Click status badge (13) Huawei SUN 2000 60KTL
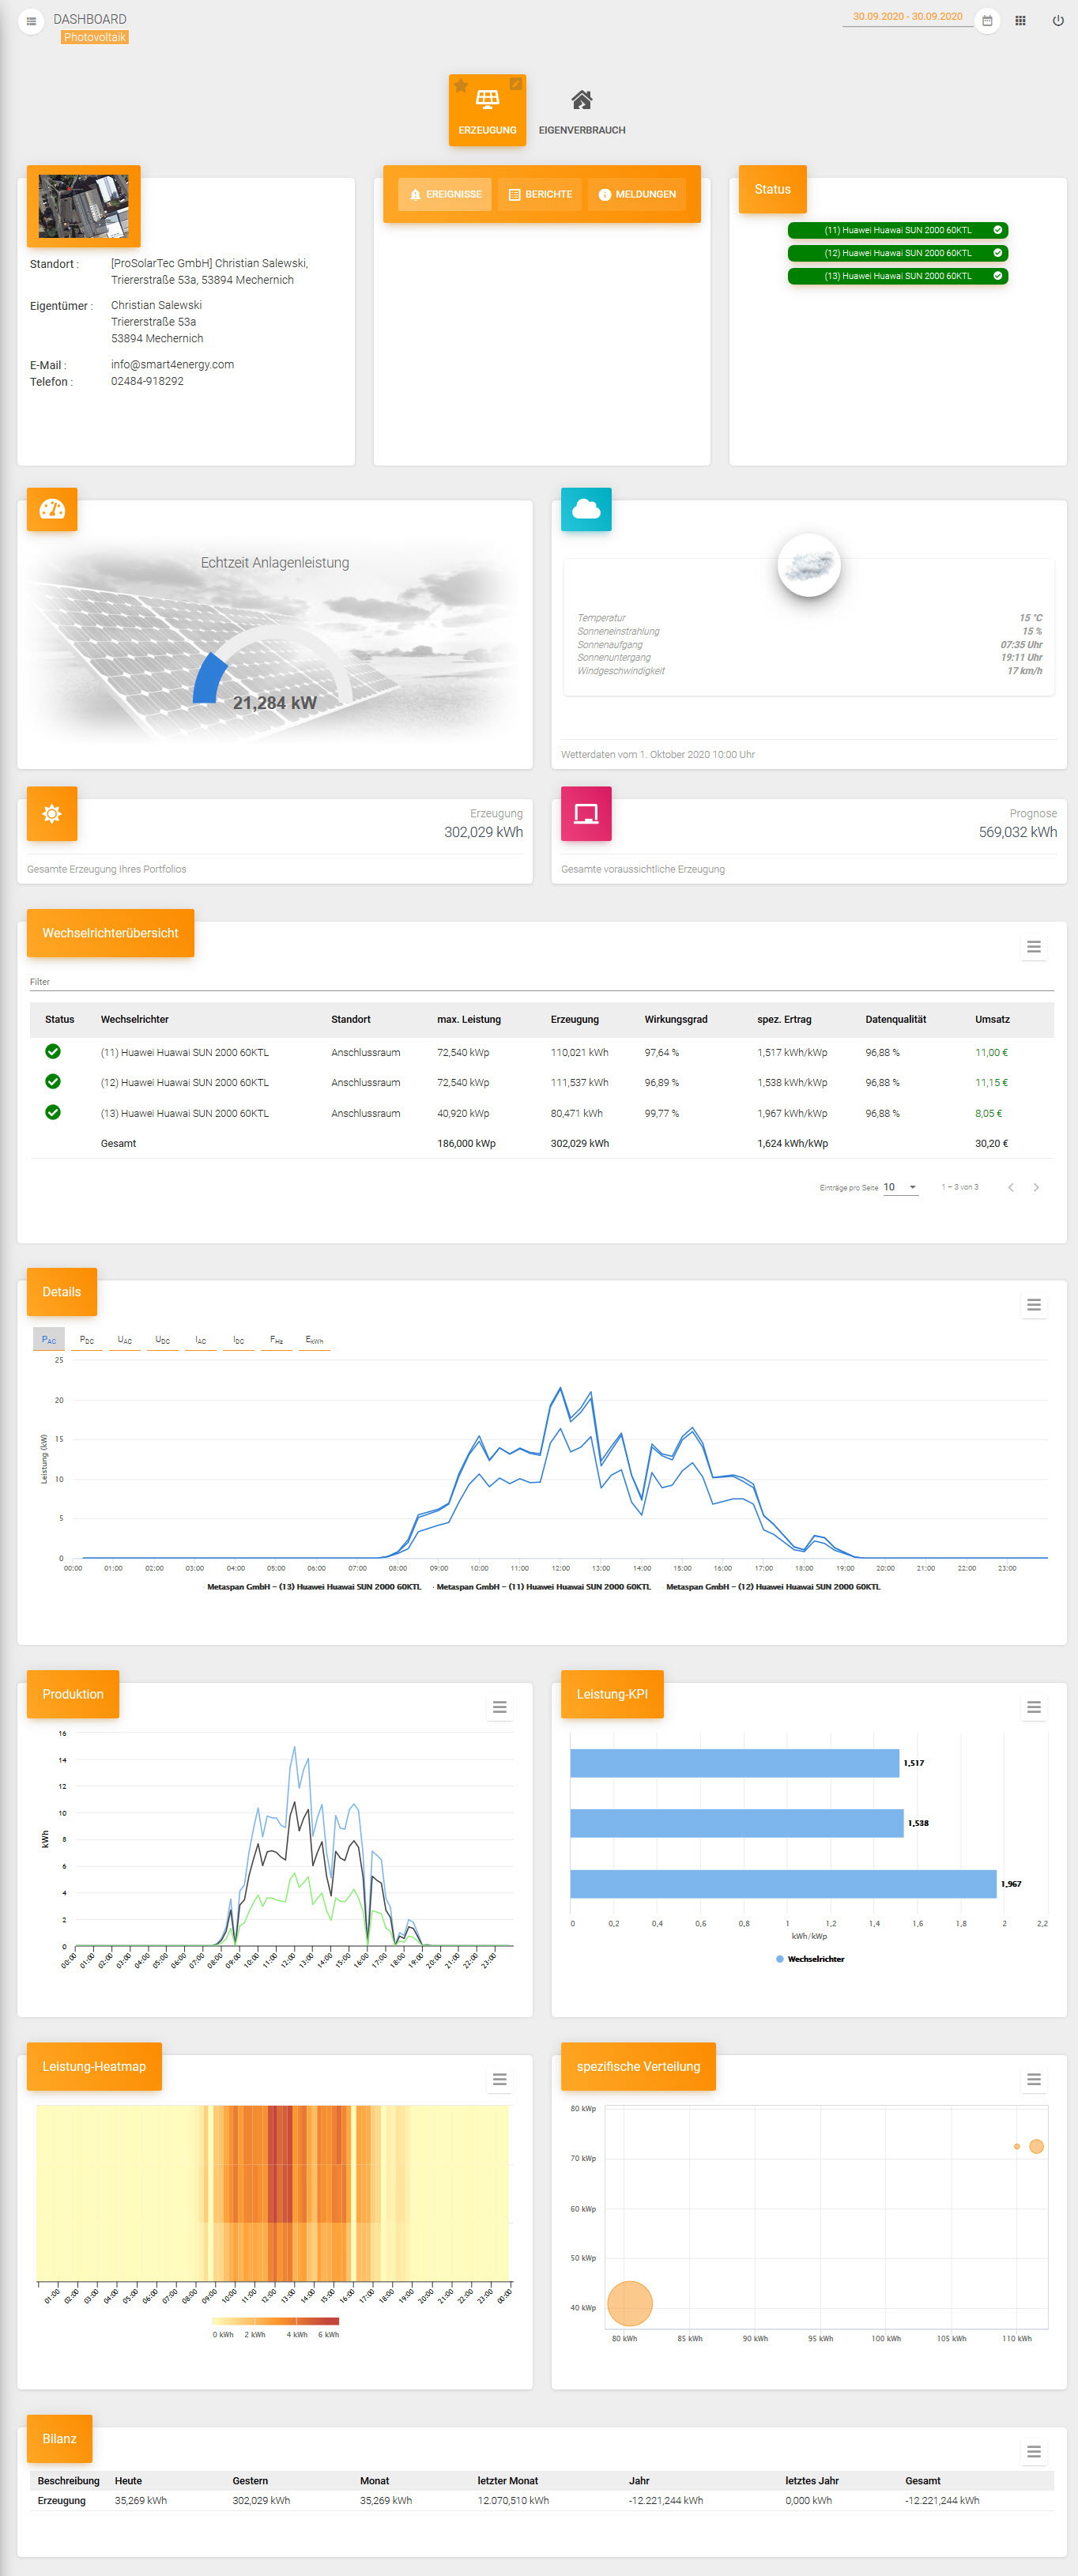 (898, 276)
